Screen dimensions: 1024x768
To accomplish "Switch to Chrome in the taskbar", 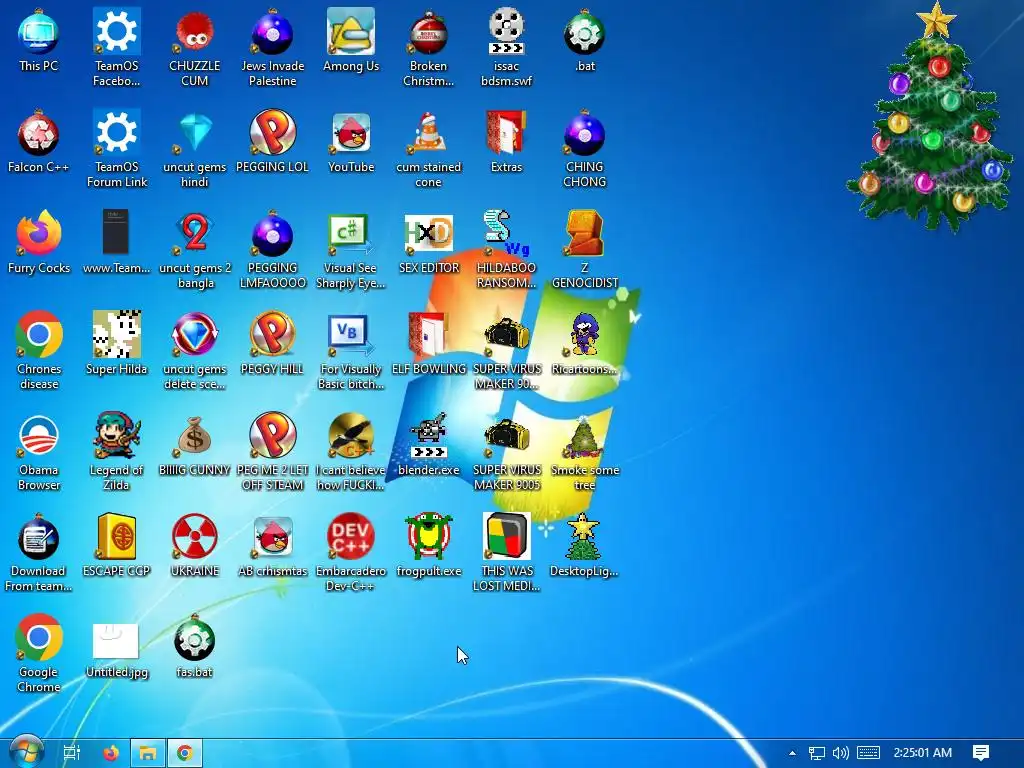I will [185, 753].
